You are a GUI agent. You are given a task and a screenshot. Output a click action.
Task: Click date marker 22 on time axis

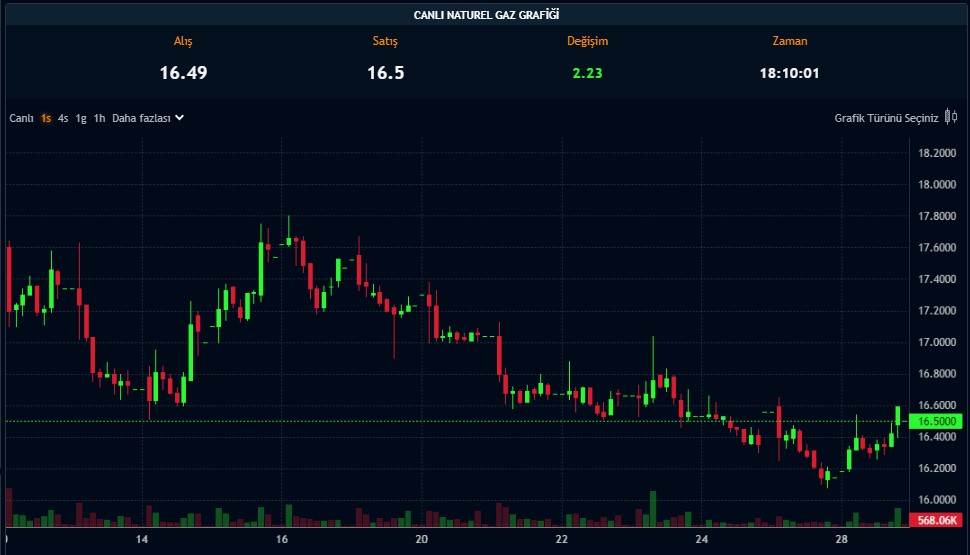point(562,540)
